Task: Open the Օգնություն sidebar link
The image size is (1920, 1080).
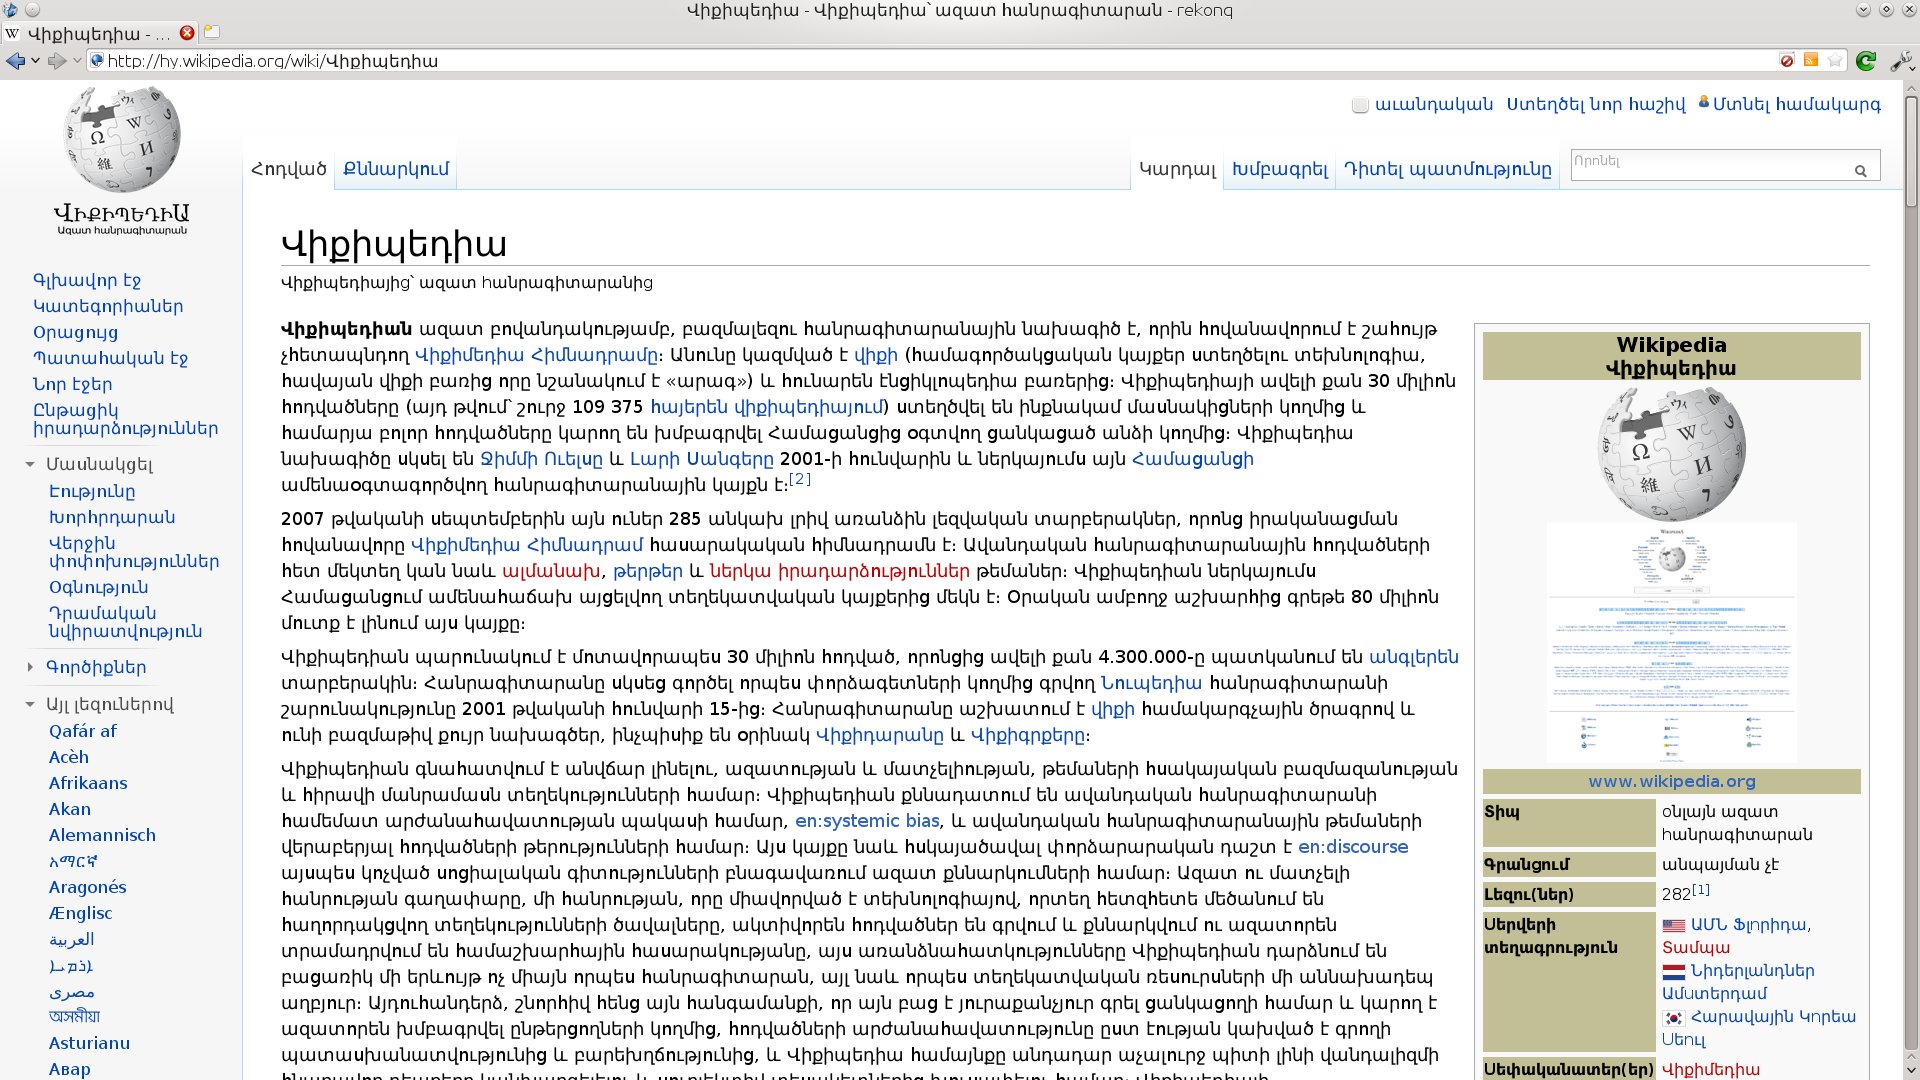Action: (98, 587)
